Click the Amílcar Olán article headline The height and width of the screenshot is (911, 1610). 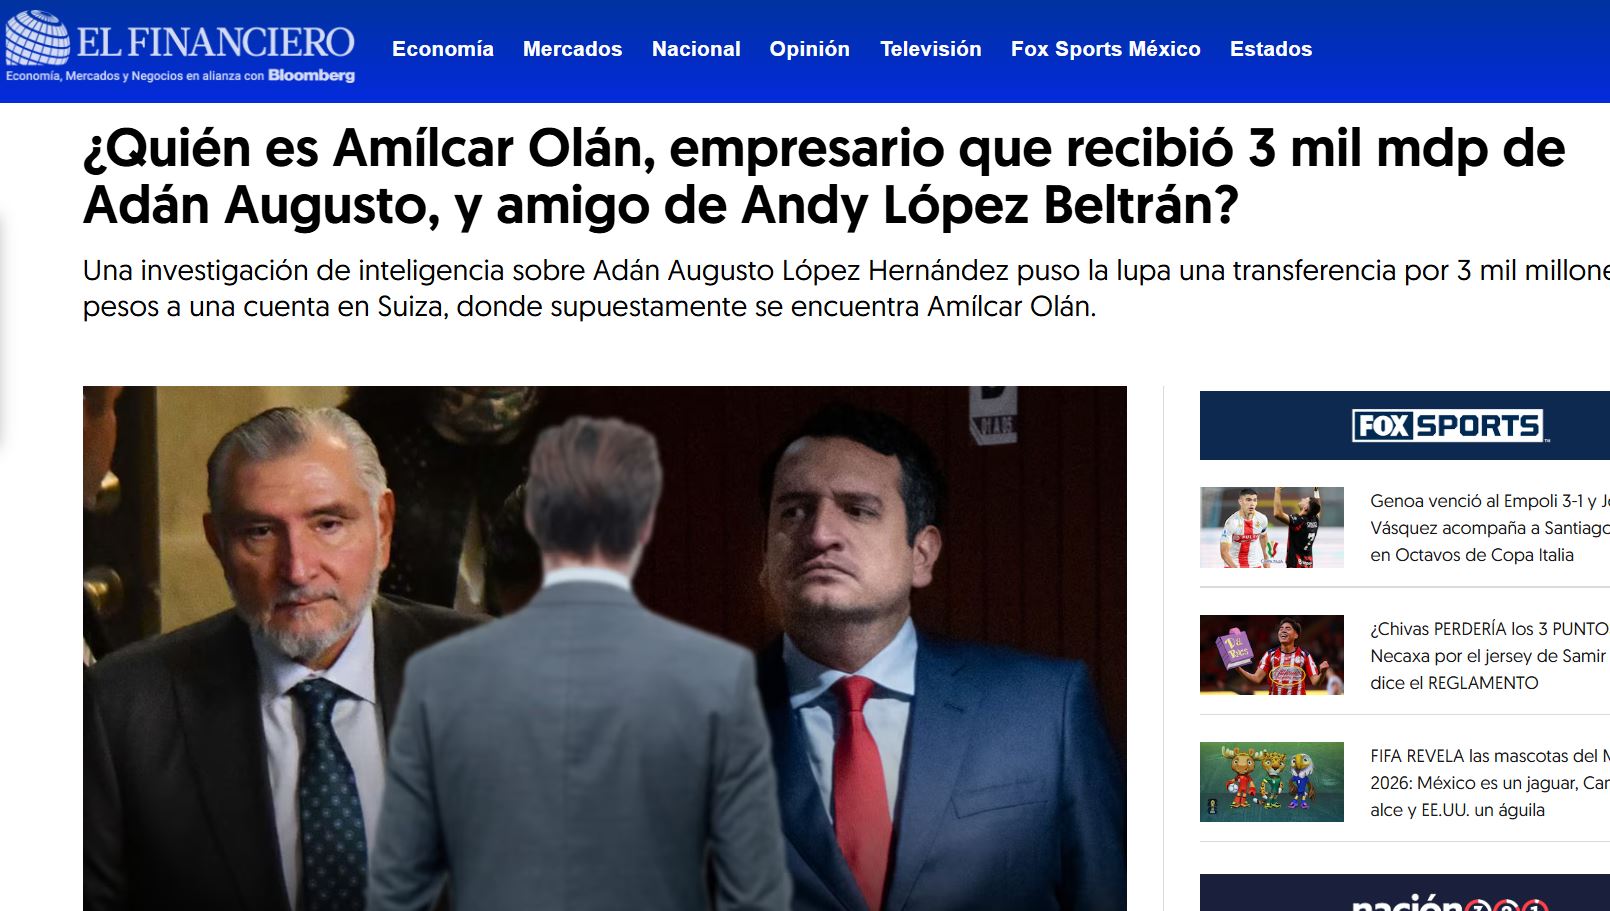[824, 177]
